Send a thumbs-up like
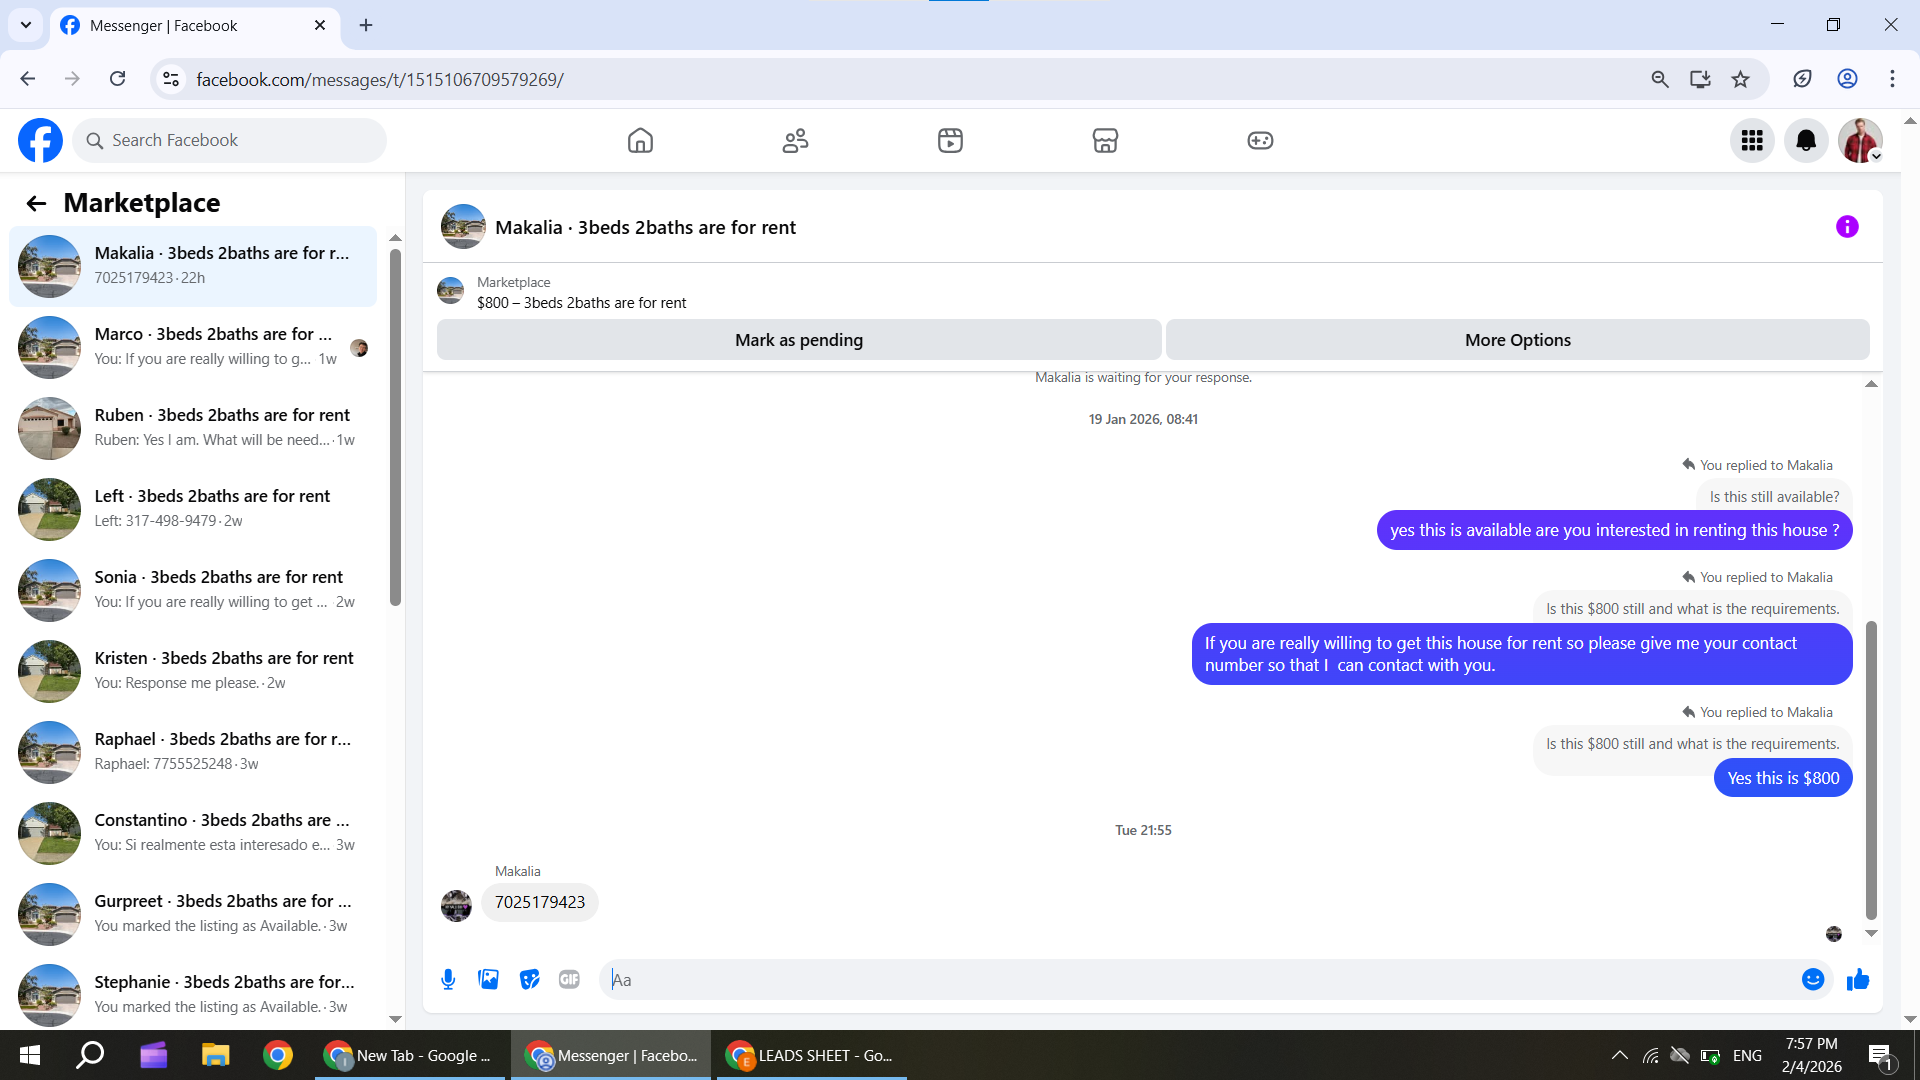 1858,980
